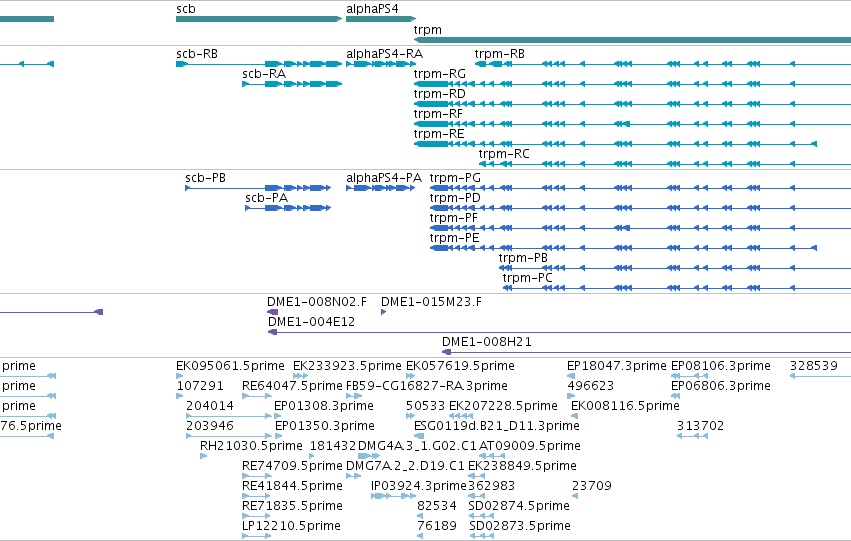Select the RE71835.5prime EST label
851x541 pixels.
pos(293,507)
